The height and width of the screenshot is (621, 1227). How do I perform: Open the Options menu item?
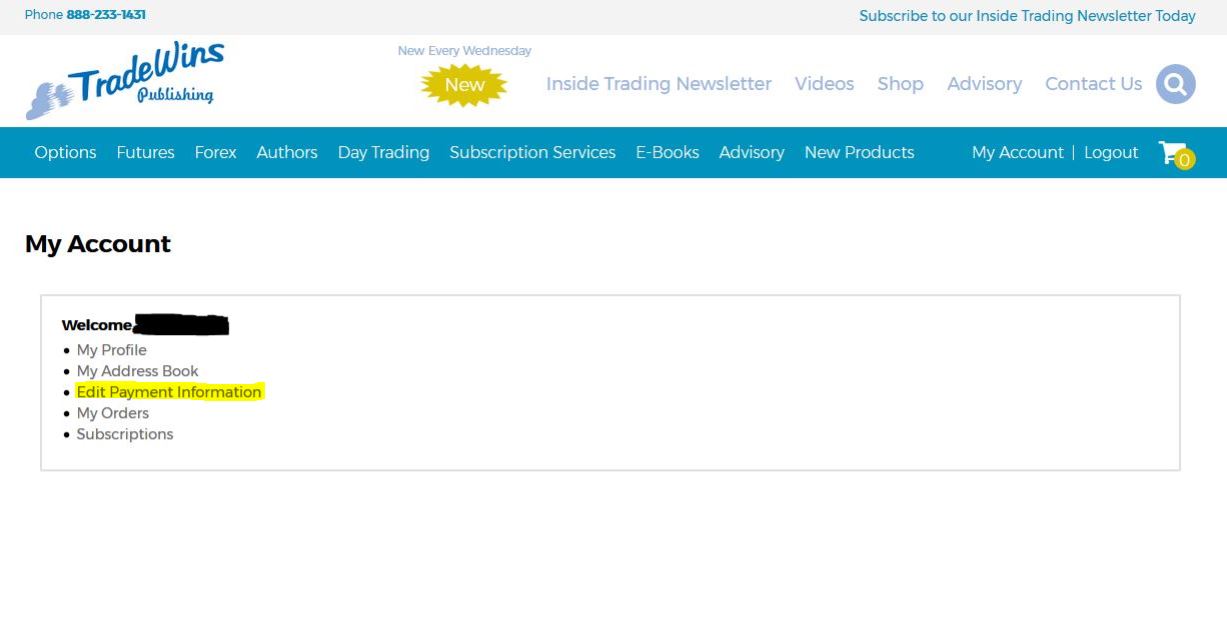coord(65,152)
